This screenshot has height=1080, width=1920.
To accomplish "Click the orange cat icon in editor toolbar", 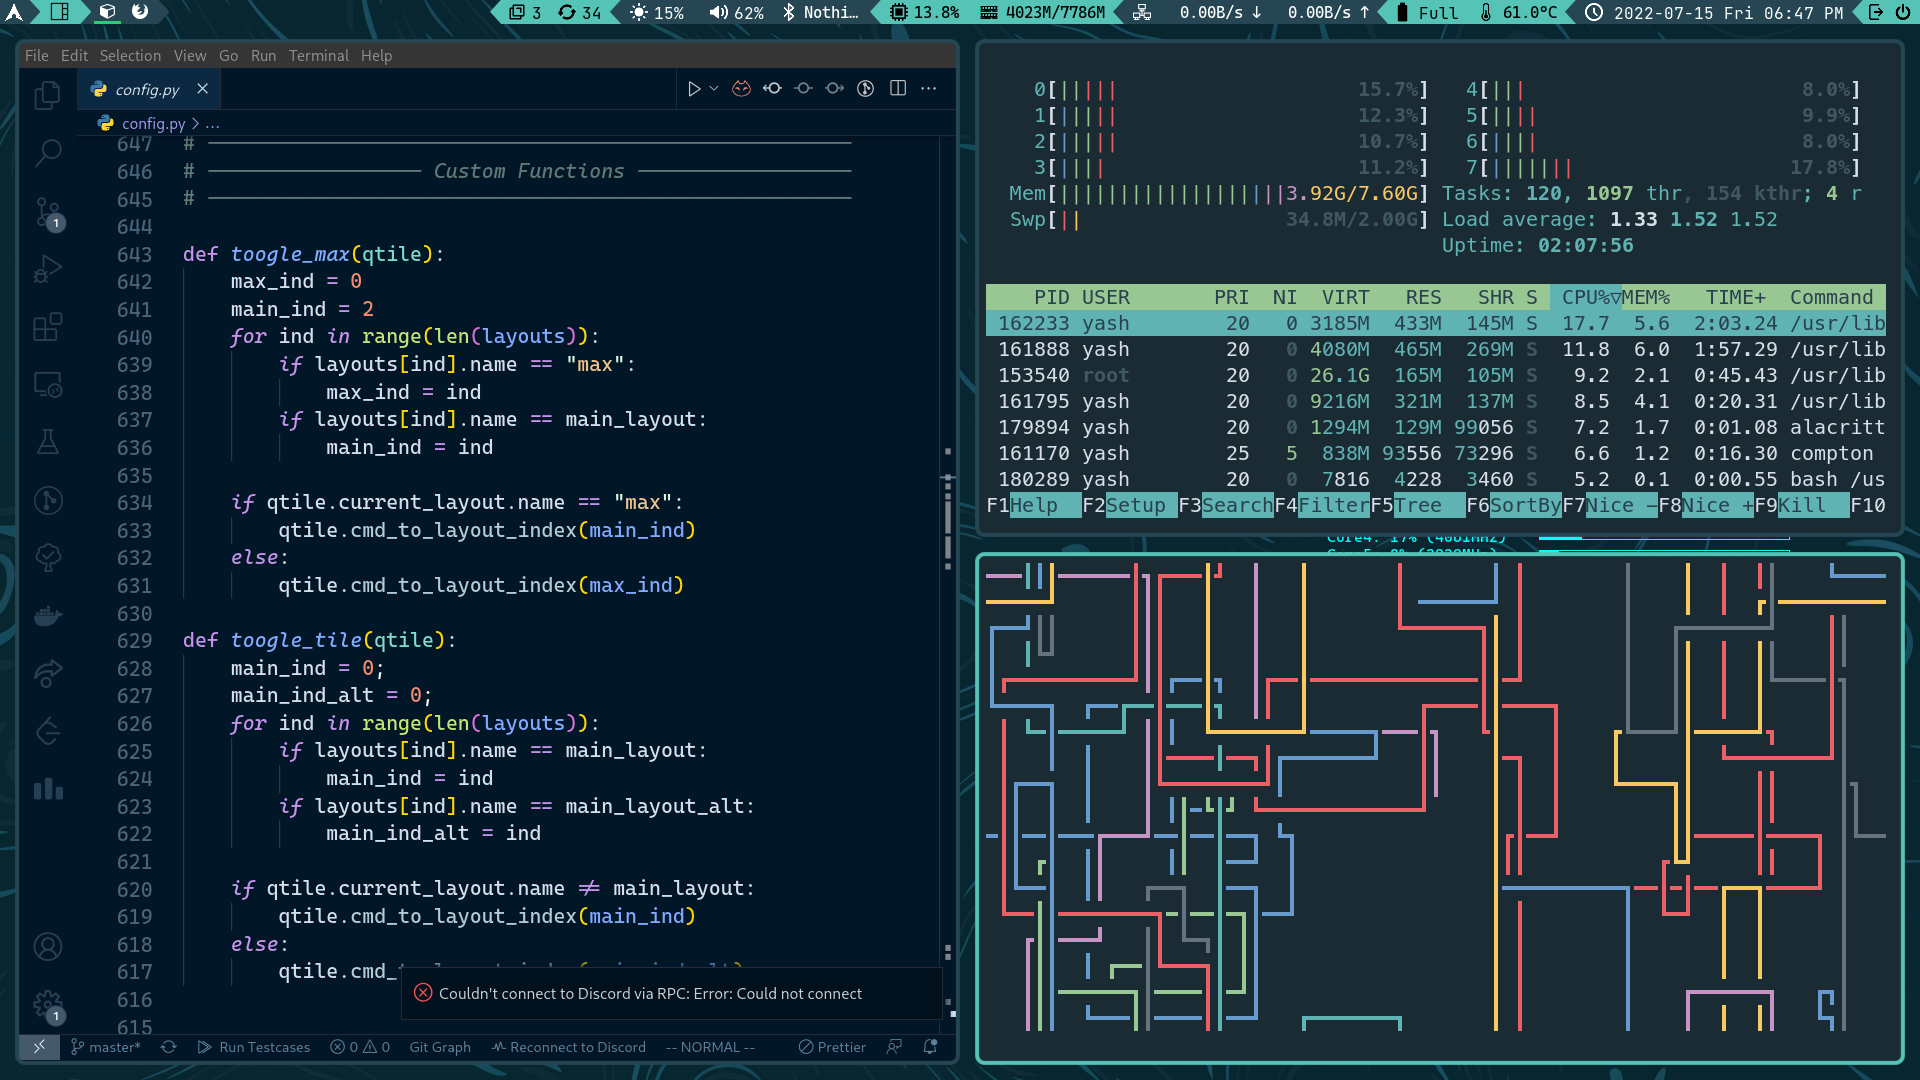I will 741,89.
